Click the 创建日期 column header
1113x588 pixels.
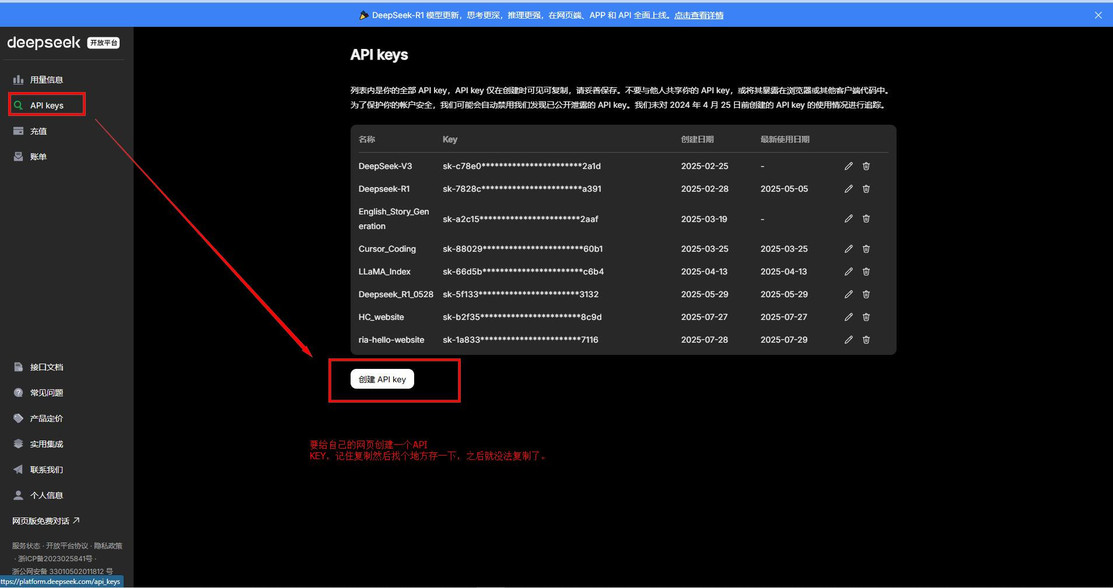pyautogui.click(x=697, y=139)
